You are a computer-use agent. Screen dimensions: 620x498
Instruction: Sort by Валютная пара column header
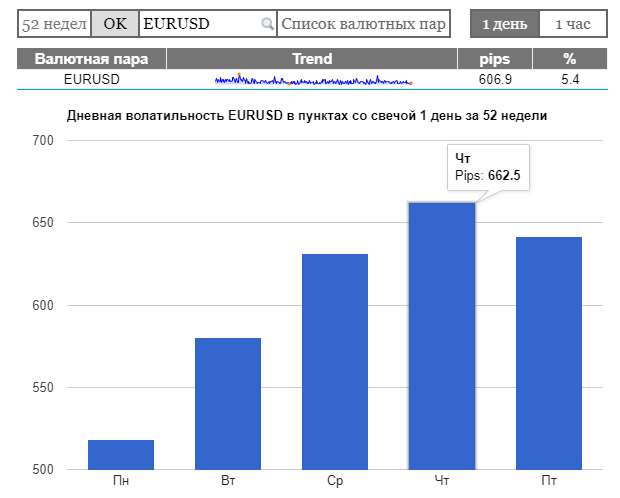(x=91, y=59)
